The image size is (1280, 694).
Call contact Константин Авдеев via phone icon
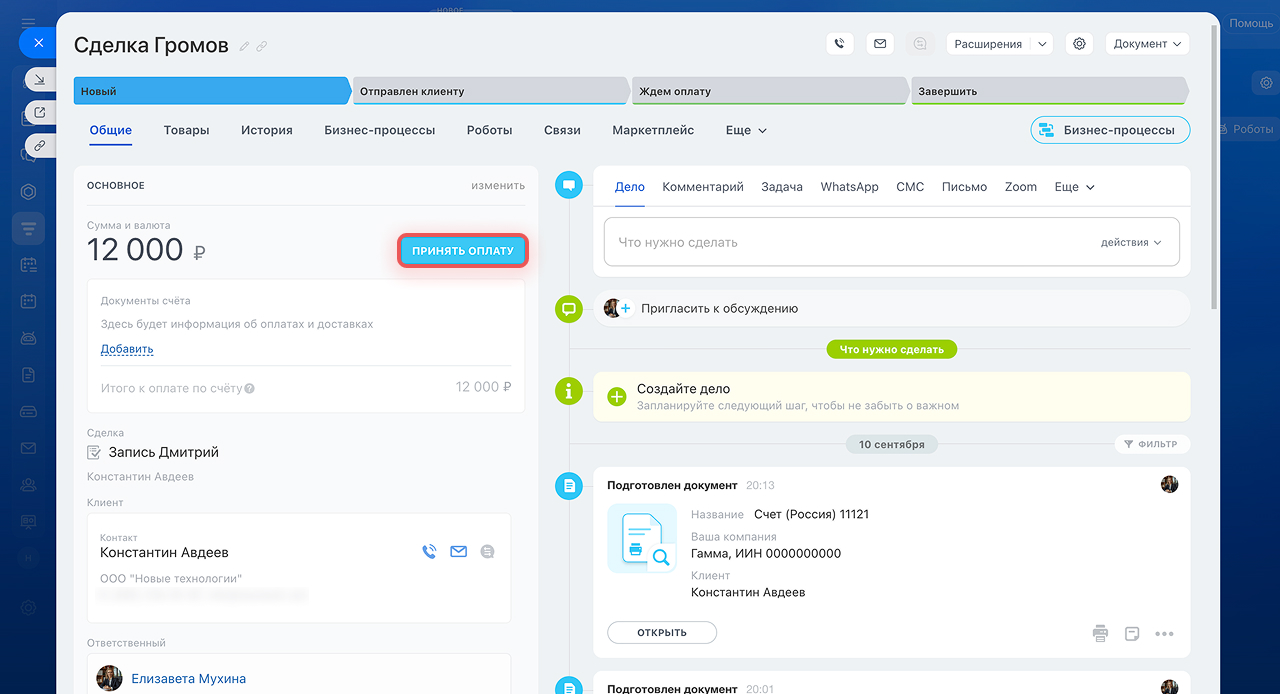pos(429,551)
